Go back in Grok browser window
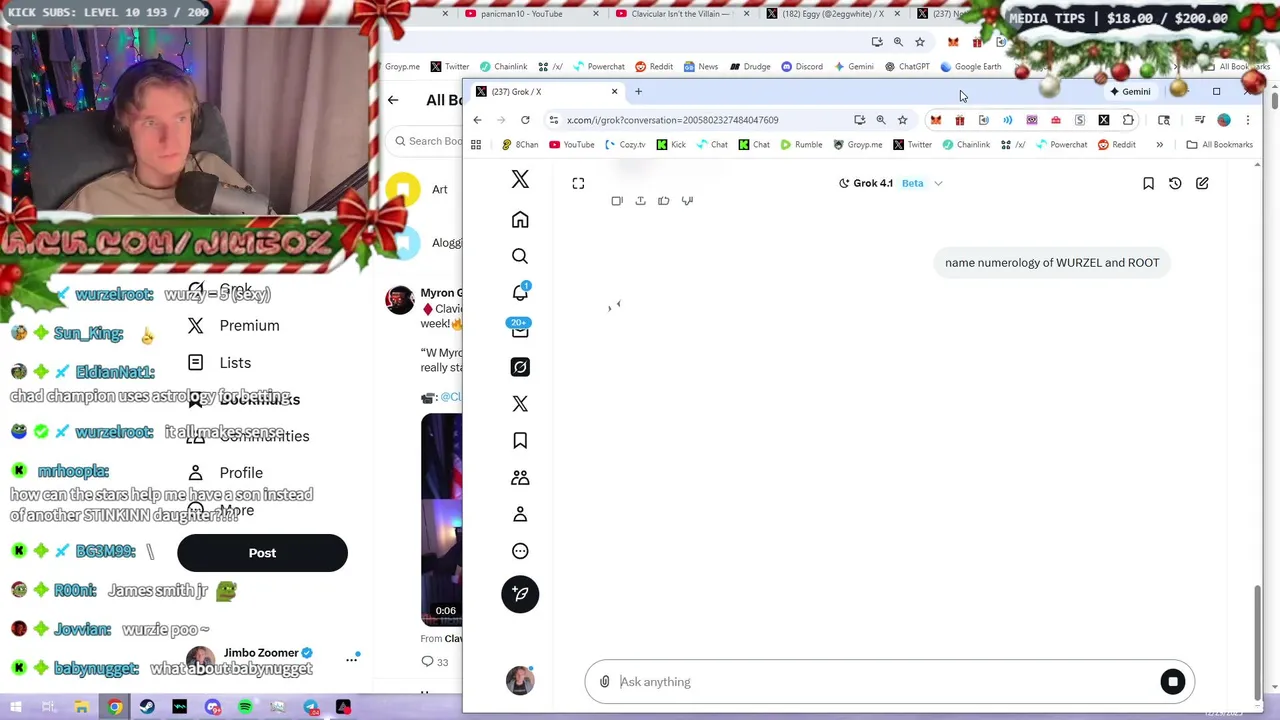The image size is (1280, 720). pyautogui.click(x=477, y=120)
